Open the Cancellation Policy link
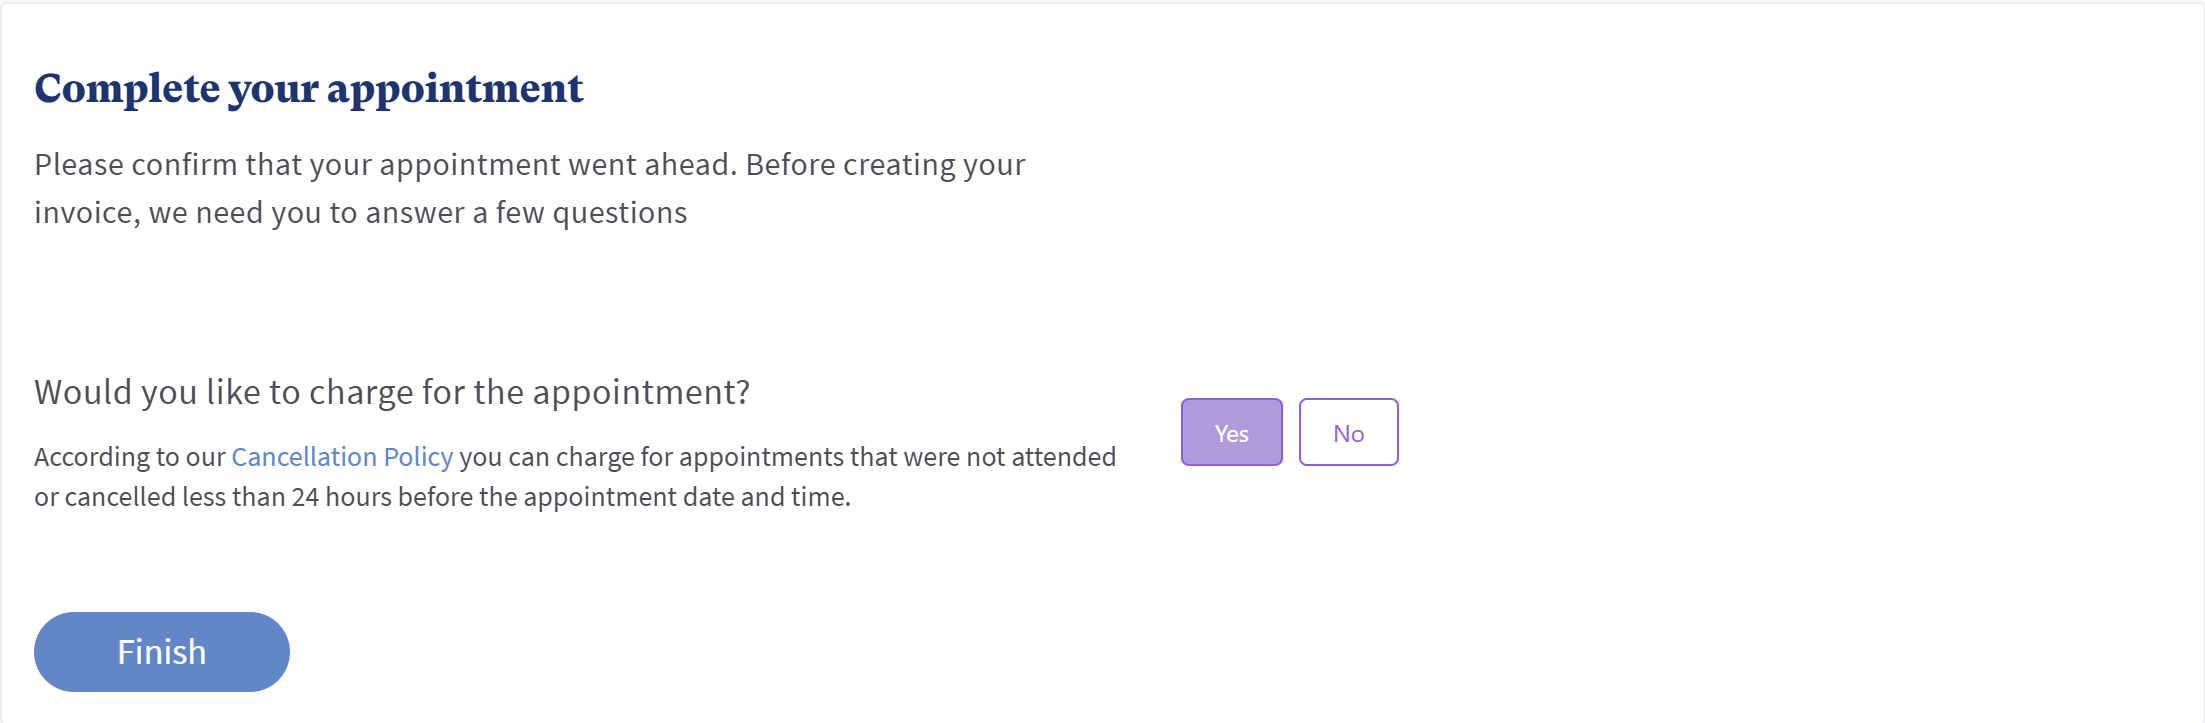This screenshot has width=2205, height=723. (342, 457)
